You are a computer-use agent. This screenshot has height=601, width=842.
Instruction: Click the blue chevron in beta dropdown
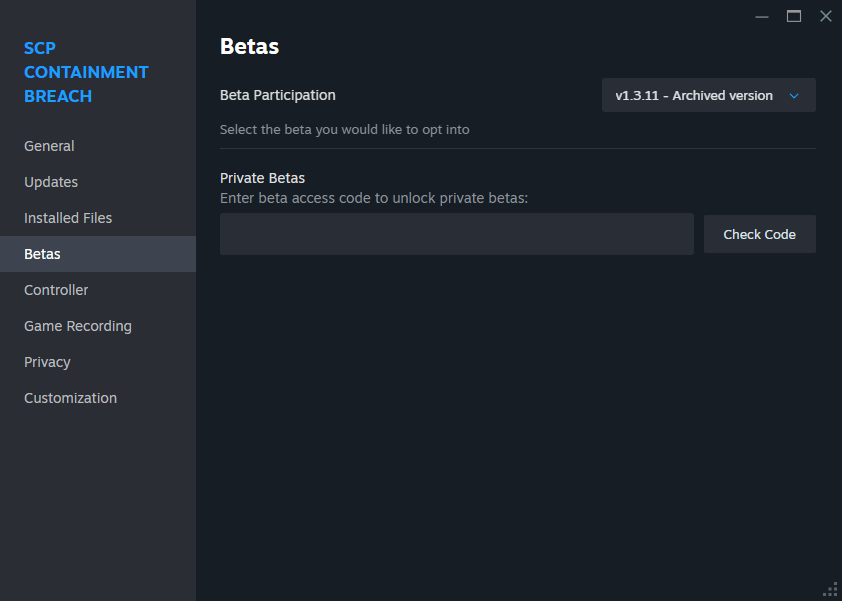point(795,96)
